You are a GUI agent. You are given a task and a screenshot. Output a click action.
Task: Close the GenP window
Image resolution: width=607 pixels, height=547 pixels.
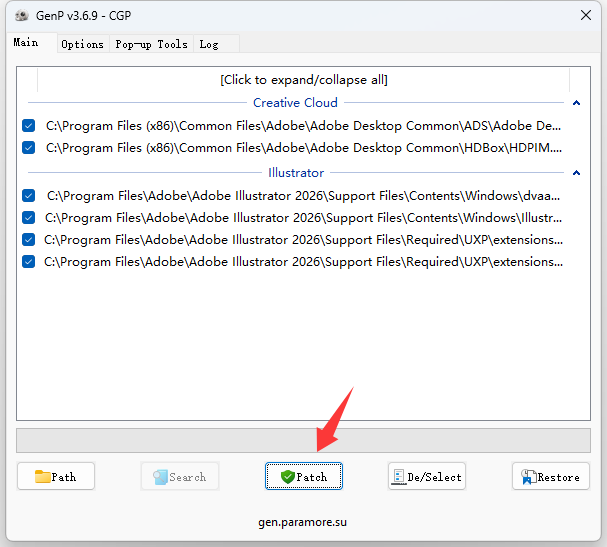point(586,15)
